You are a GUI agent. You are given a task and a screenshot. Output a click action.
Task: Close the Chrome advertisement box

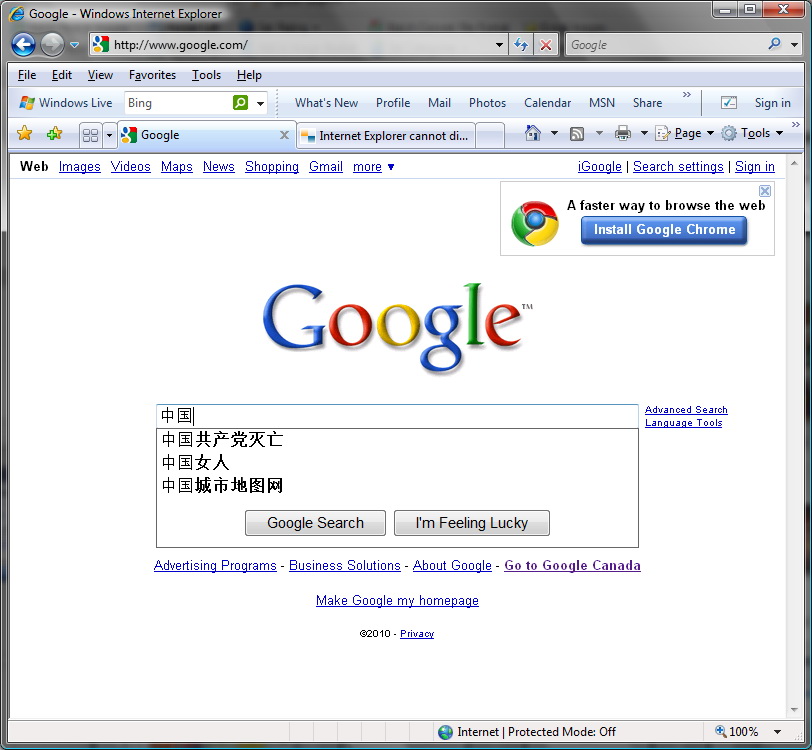765,191
